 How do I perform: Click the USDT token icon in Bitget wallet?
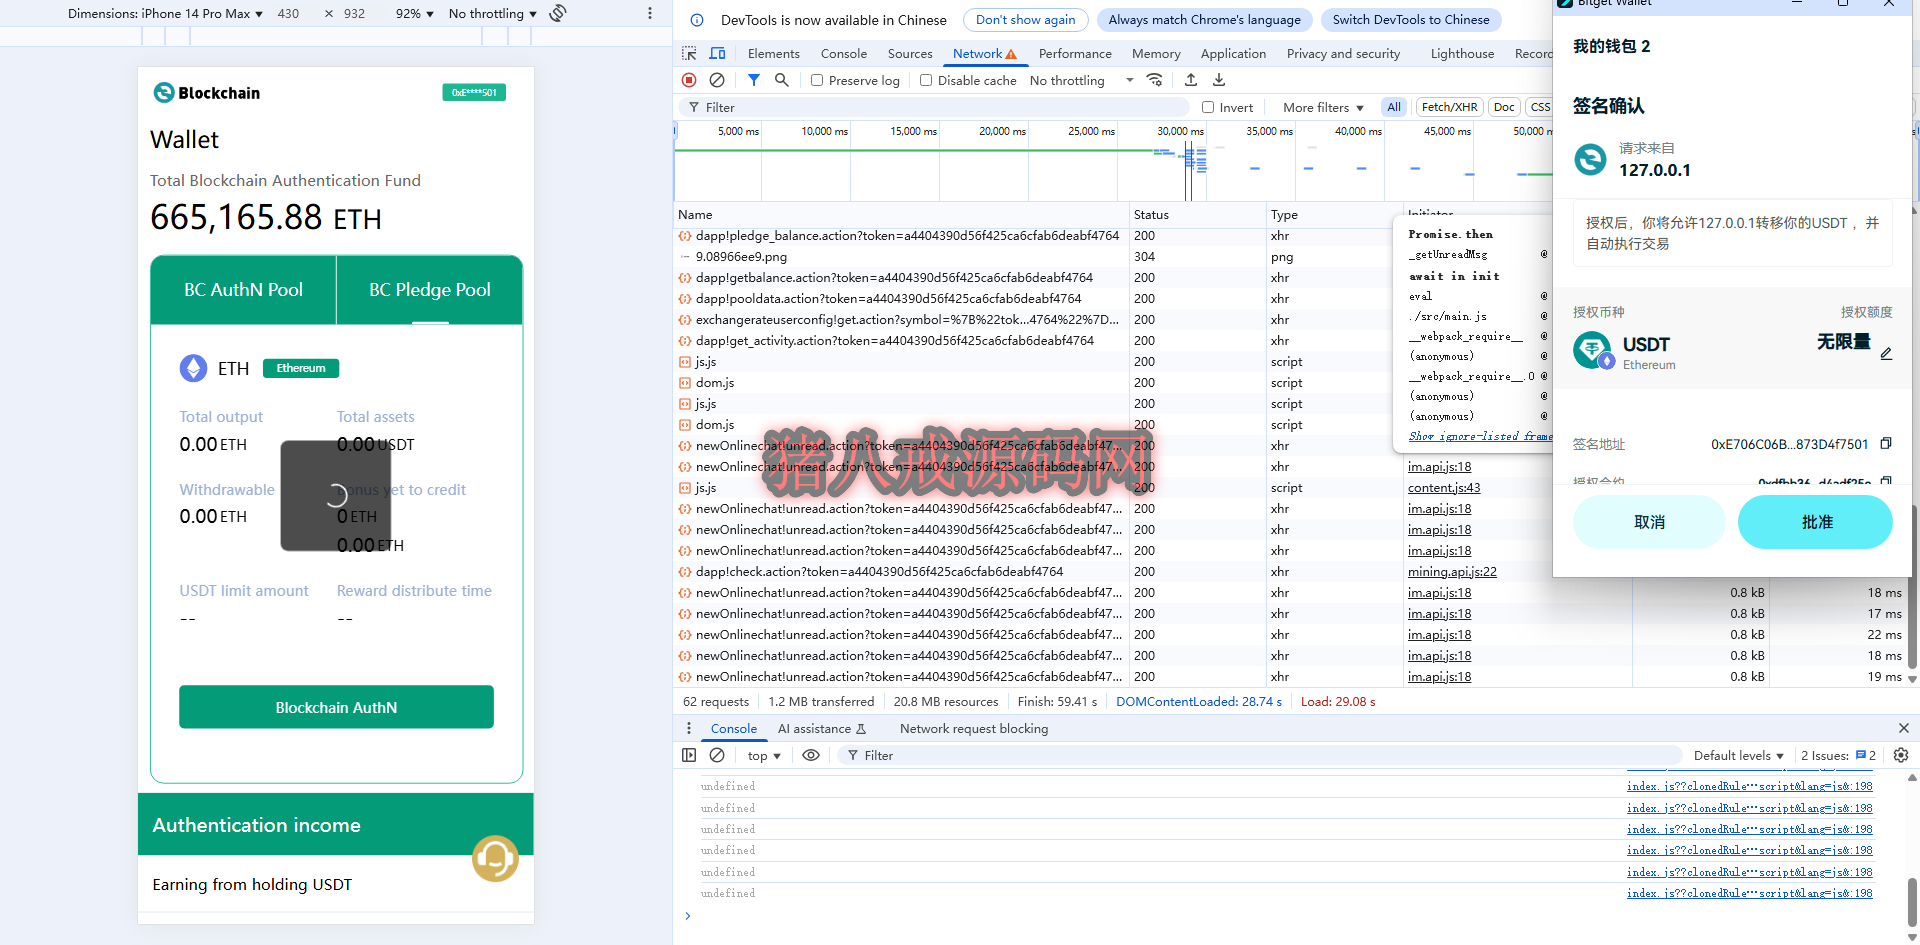(1592, 350)
